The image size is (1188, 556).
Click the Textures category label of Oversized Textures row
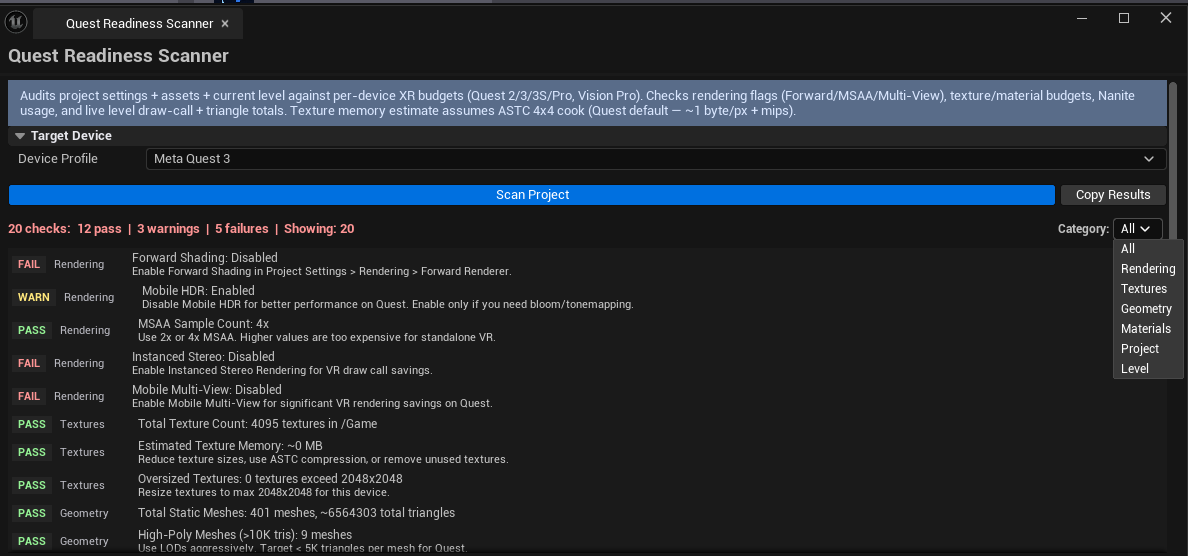(x=82, y=485)
